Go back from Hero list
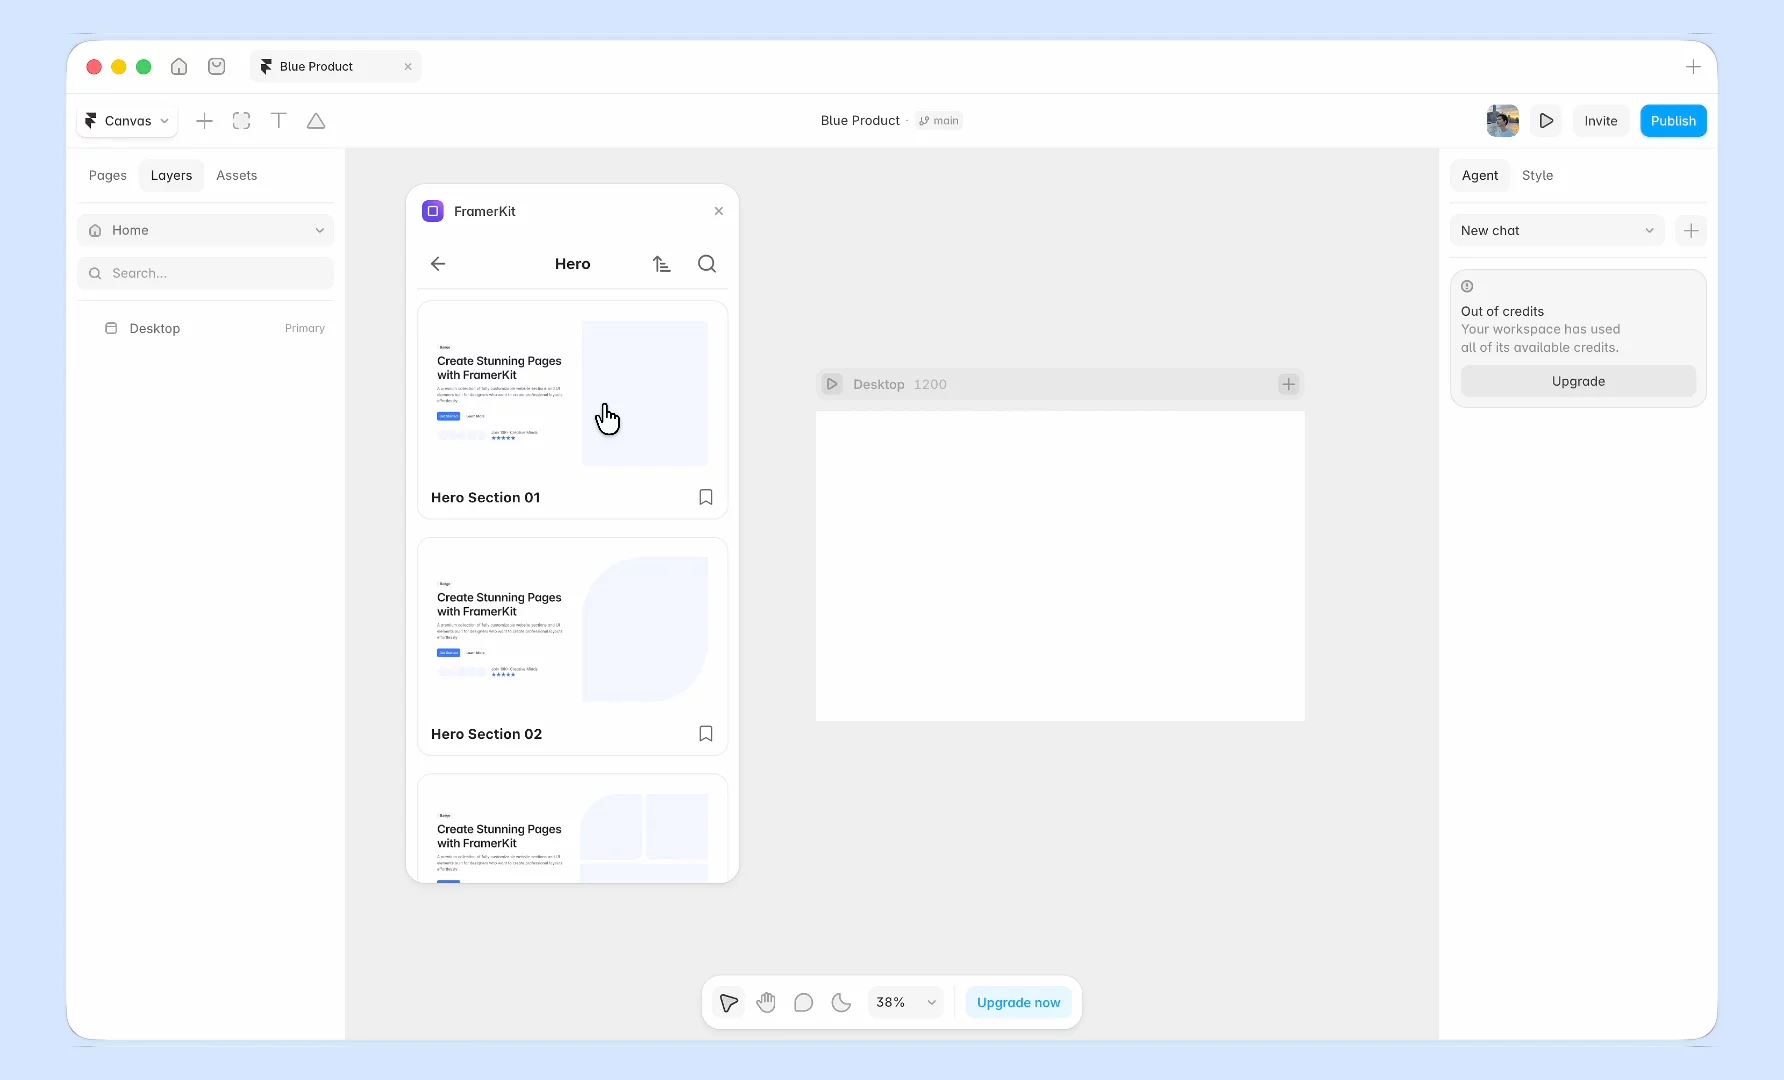 tap(438, 264)
